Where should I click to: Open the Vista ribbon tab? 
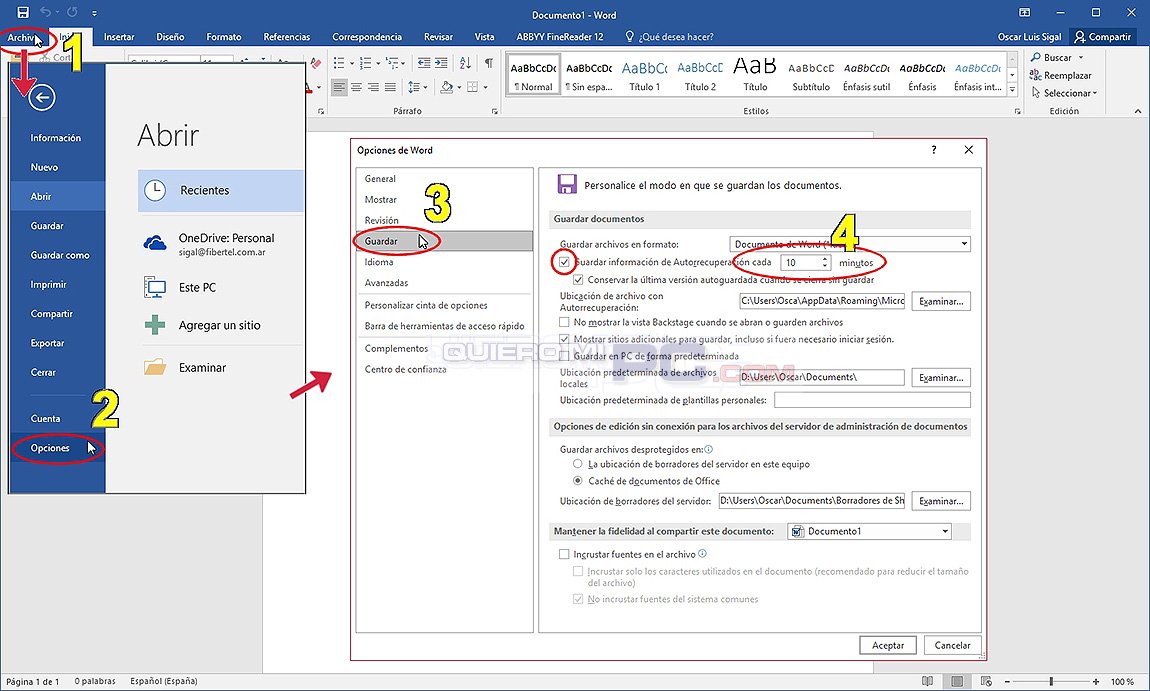click(x=484, y=37)
